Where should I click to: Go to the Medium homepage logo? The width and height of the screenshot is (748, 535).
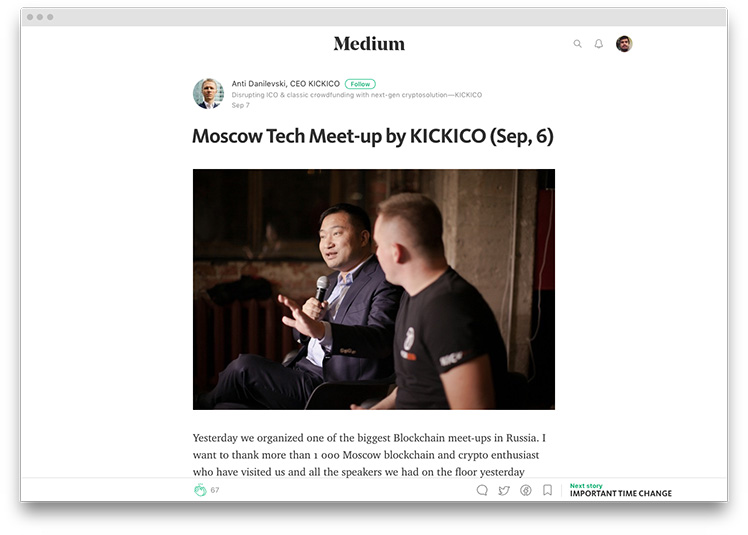tap(369, 44)
